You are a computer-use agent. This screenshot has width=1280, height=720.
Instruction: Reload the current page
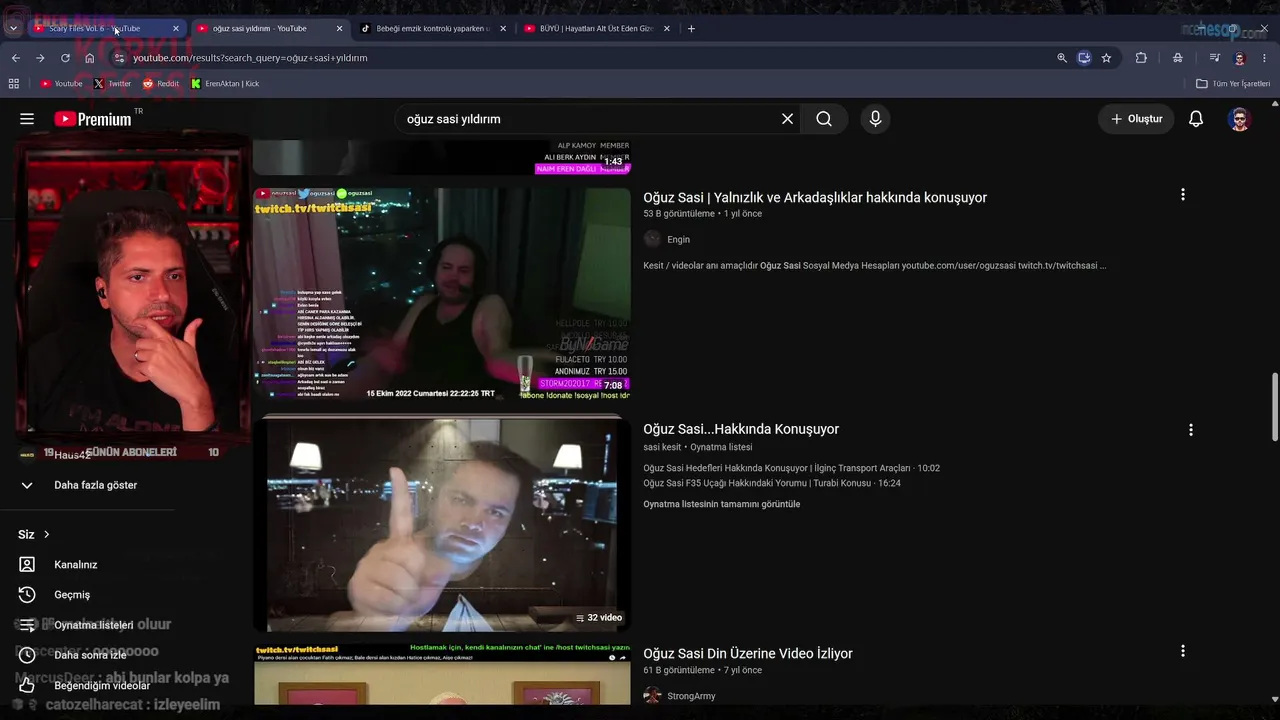pos(65,58)
